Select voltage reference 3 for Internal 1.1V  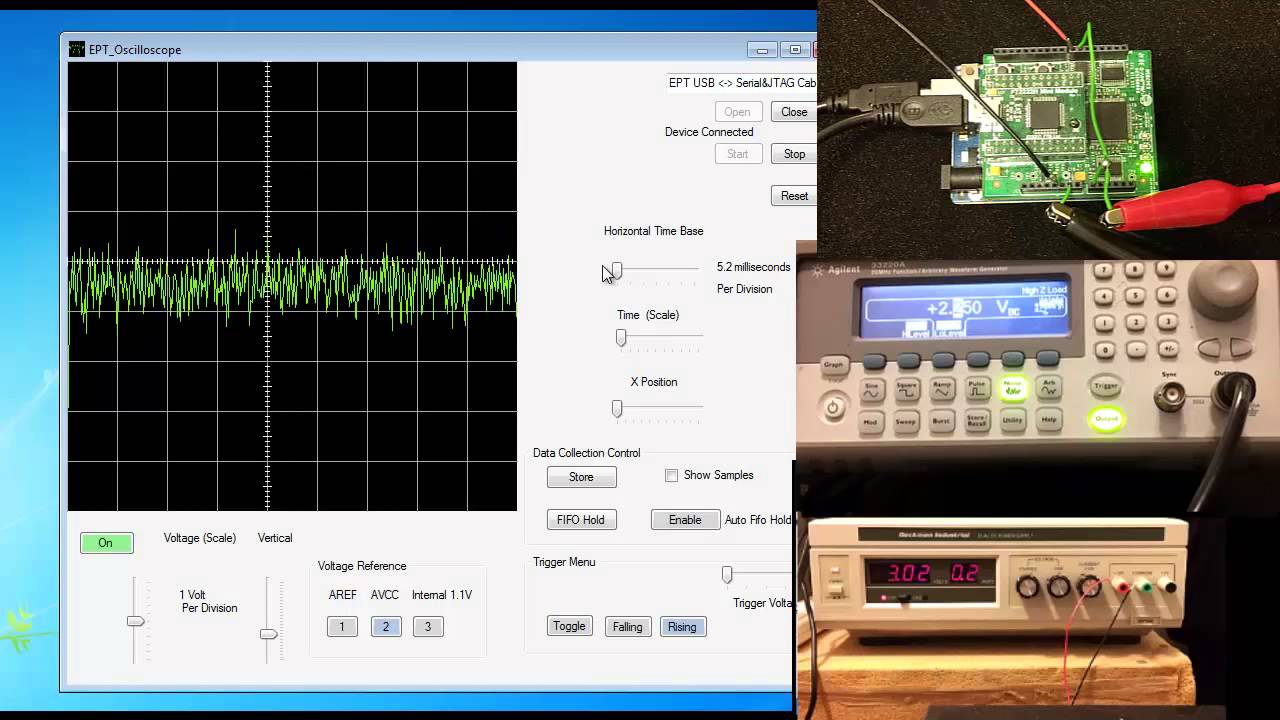tap(427, 626)
